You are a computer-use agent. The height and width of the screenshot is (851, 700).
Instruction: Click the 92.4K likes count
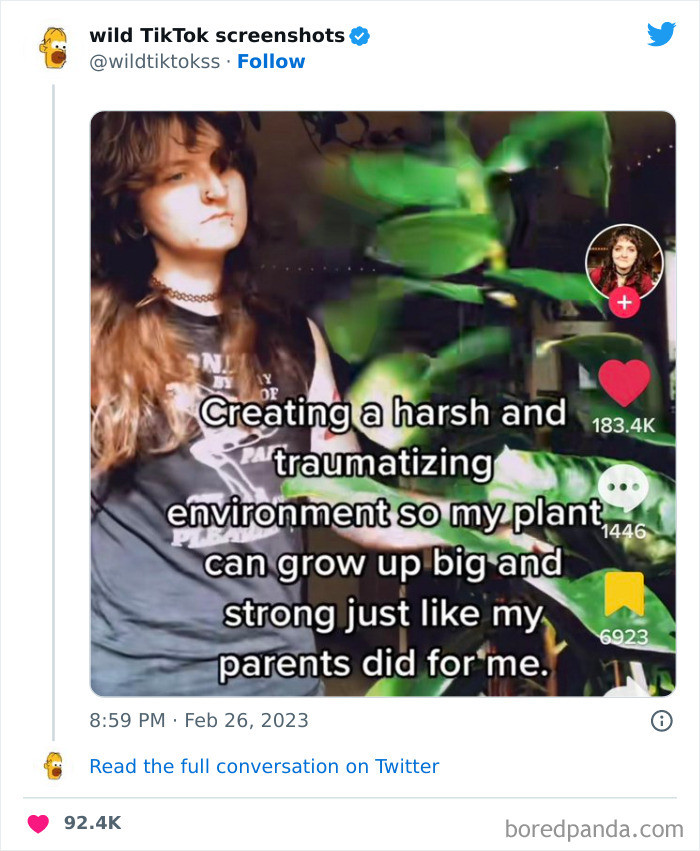pyautogui.click(x=92, y=823)
